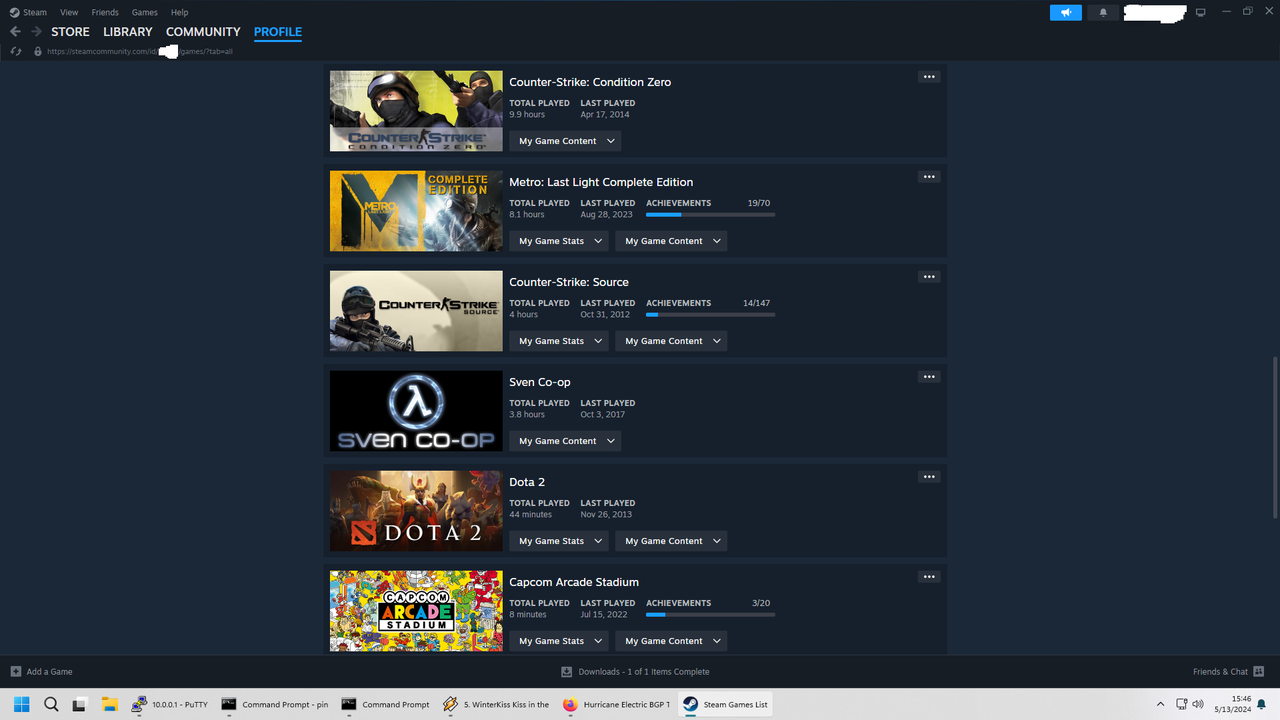Image resolution: width=1280 pixels, height=720 pixels.
Task: Switch to the STORE tab
Action: [x=70, y=32]
